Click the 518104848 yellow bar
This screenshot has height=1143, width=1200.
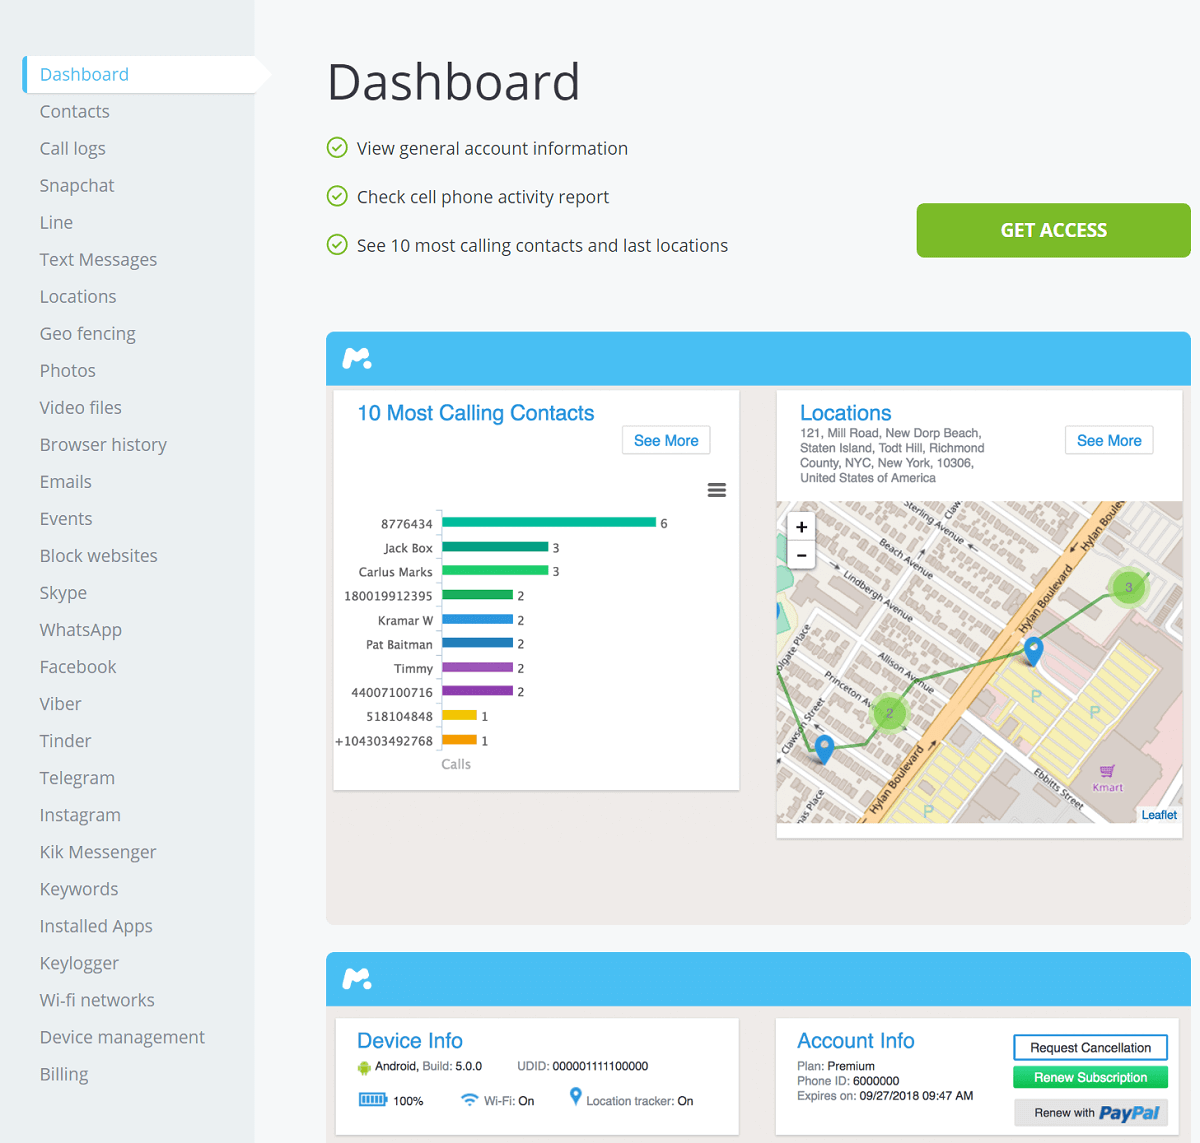tap(460, 715)
